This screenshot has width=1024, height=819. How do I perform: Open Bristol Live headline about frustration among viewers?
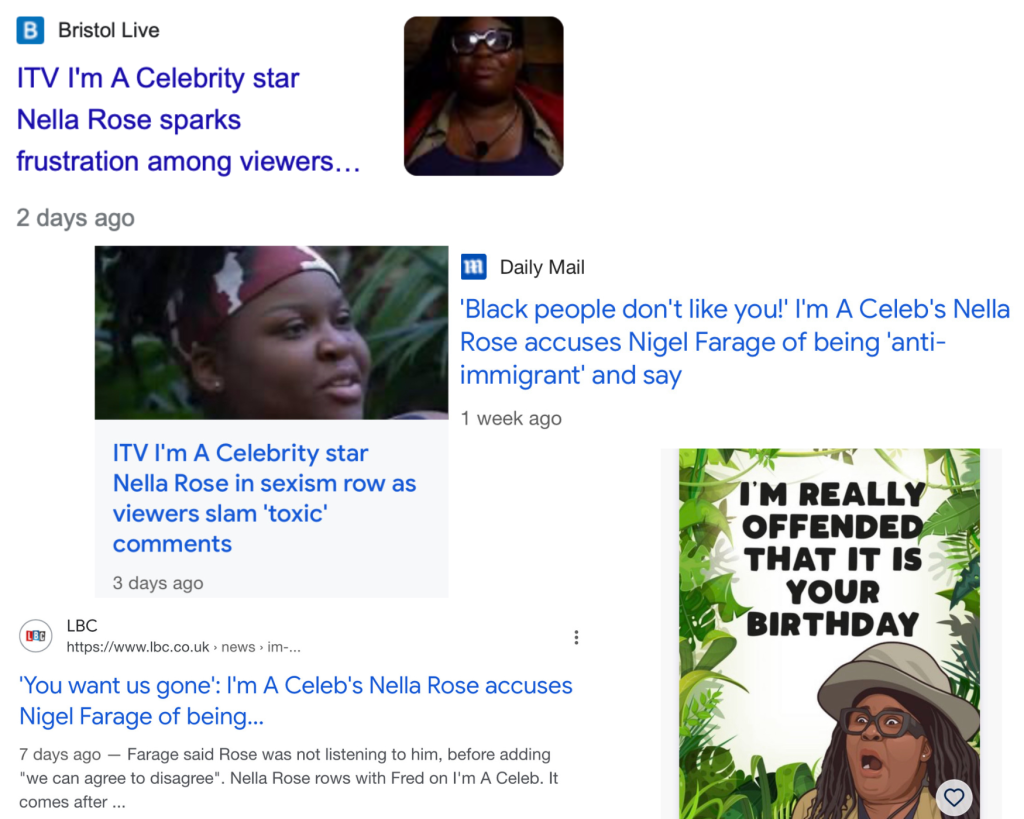tap(189, 120)
